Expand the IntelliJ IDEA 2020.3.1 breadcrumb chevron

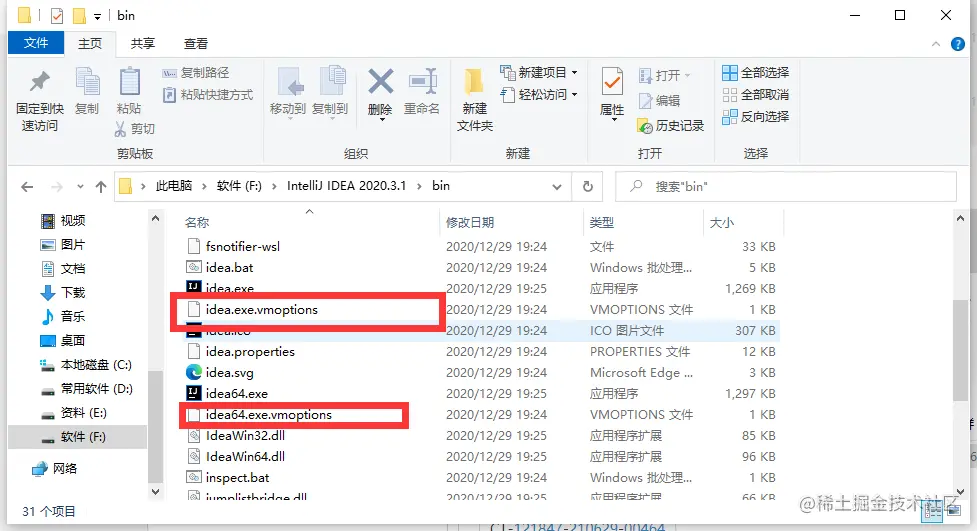(419, 186)
